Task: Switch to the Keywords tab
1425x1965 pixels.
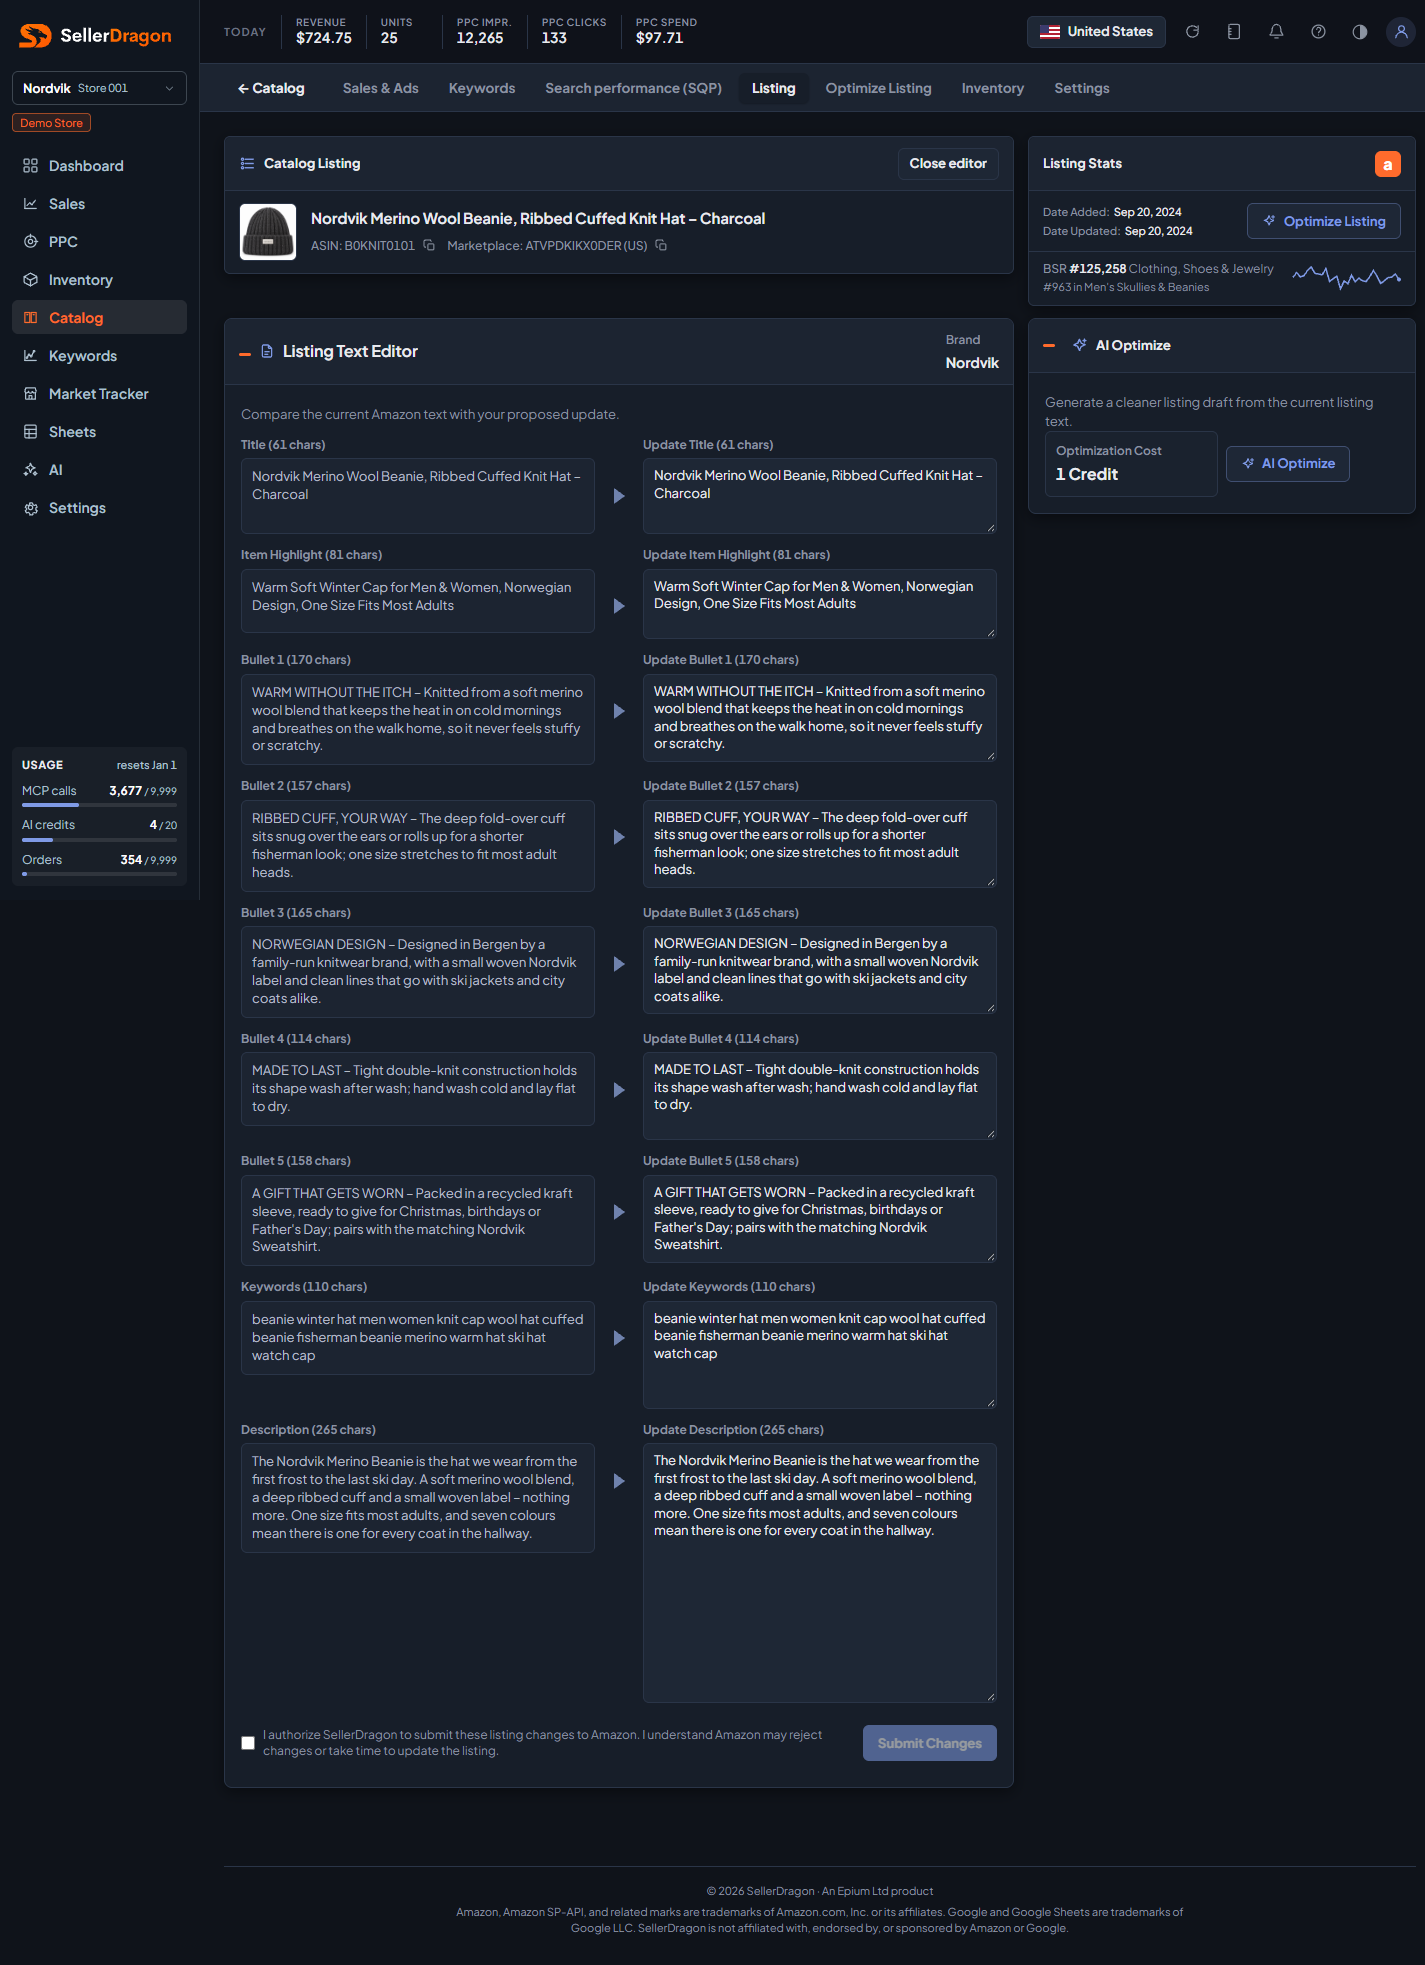Action: click(482, 88)
